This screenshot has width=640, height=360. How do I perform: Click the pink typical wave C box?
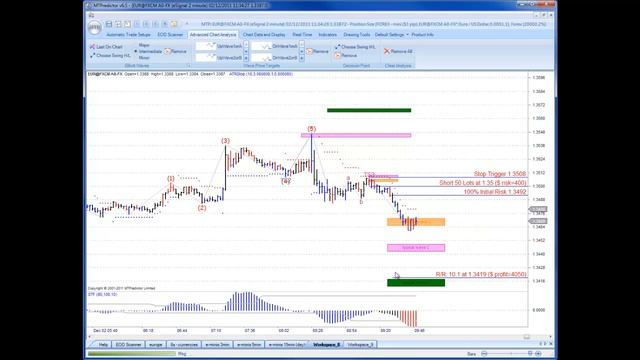pos(416,248)
